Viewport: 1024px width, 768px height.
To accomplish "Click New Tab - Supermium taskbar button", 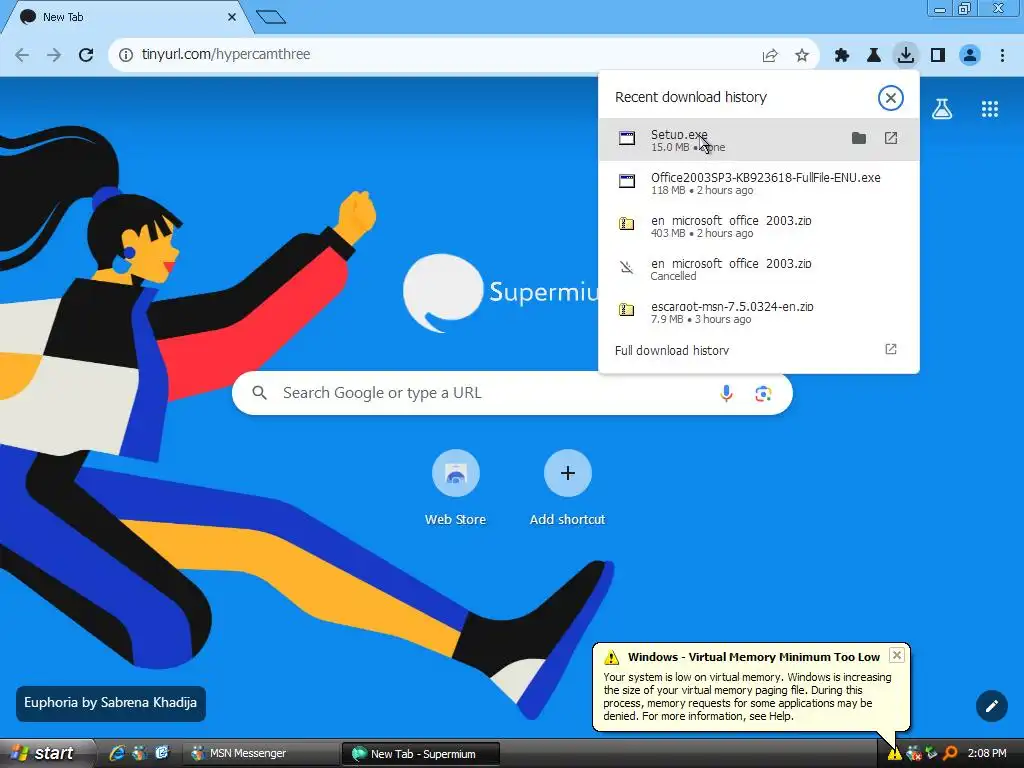I will pyautogui.click(x=421, y=754).
